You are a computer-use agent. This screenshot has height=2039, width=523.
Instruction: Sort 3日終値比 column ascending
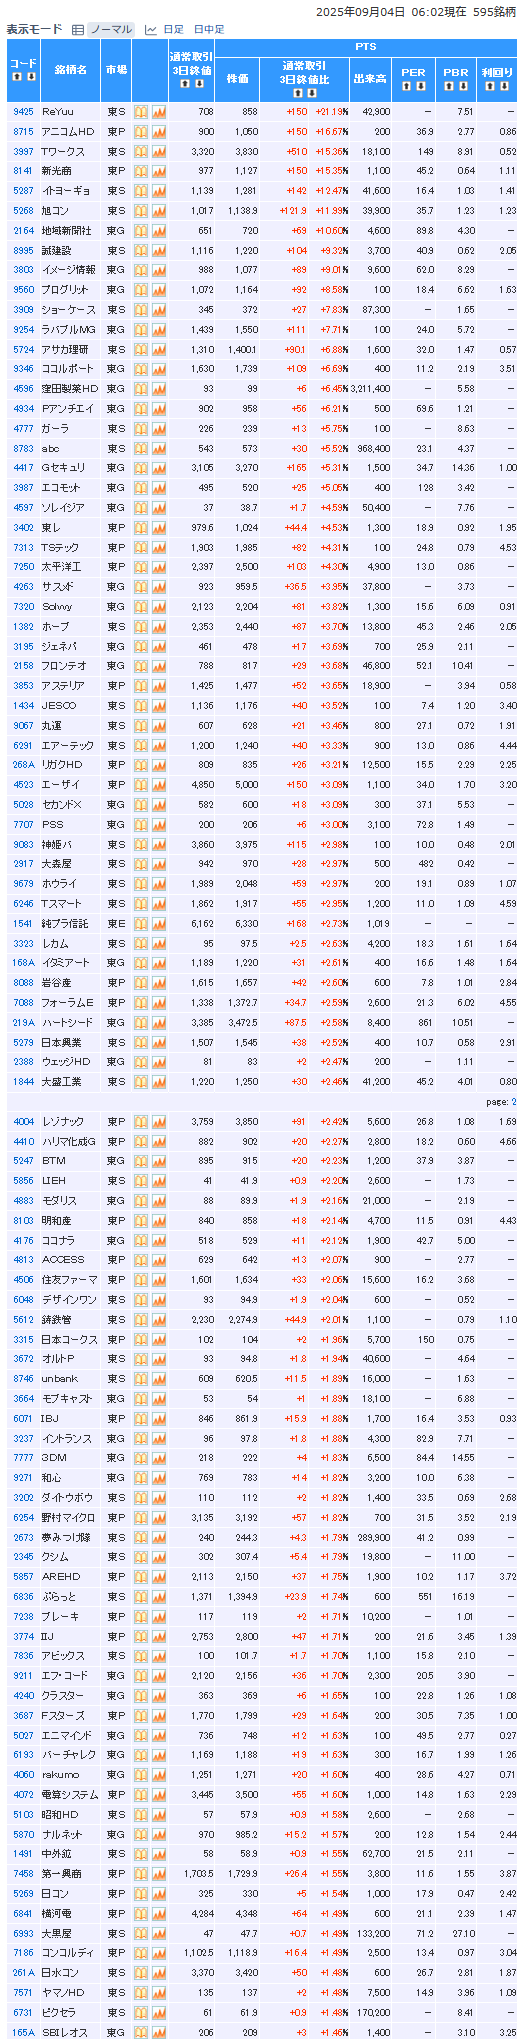click(x=297, y=93)
